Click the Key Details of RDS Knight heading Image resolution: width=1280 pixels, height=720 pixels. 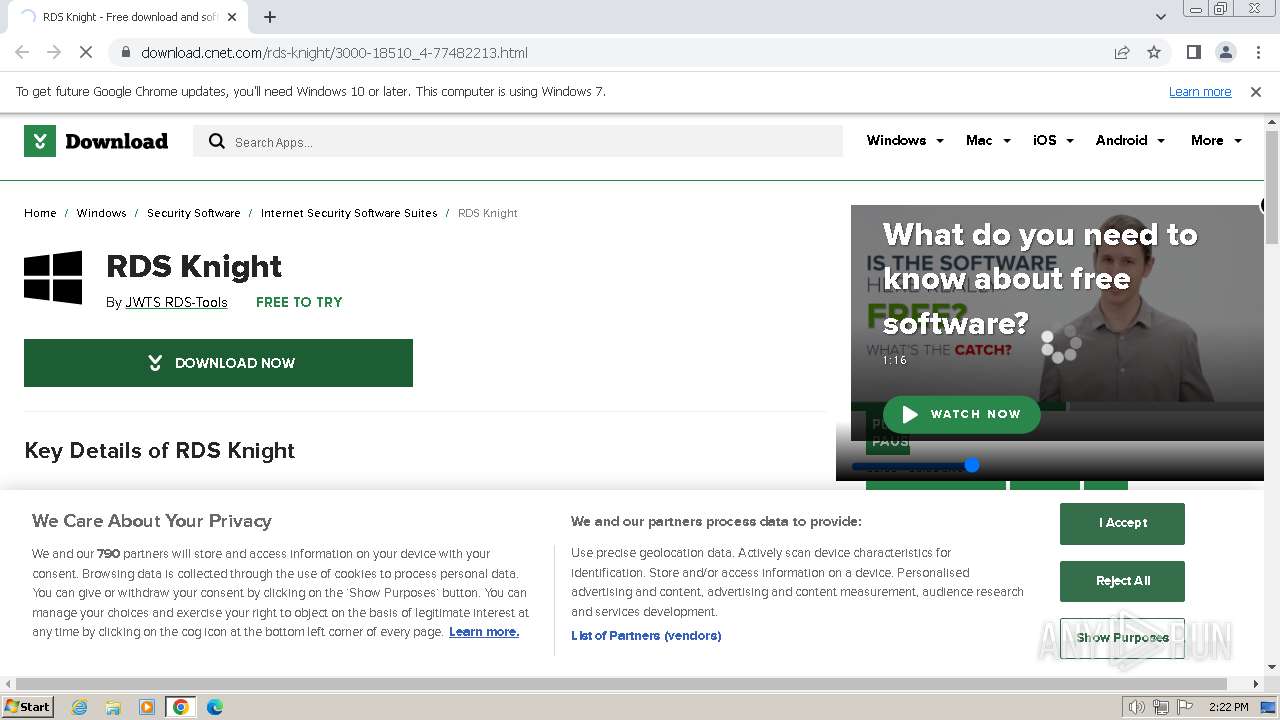(x=159, y=450)
